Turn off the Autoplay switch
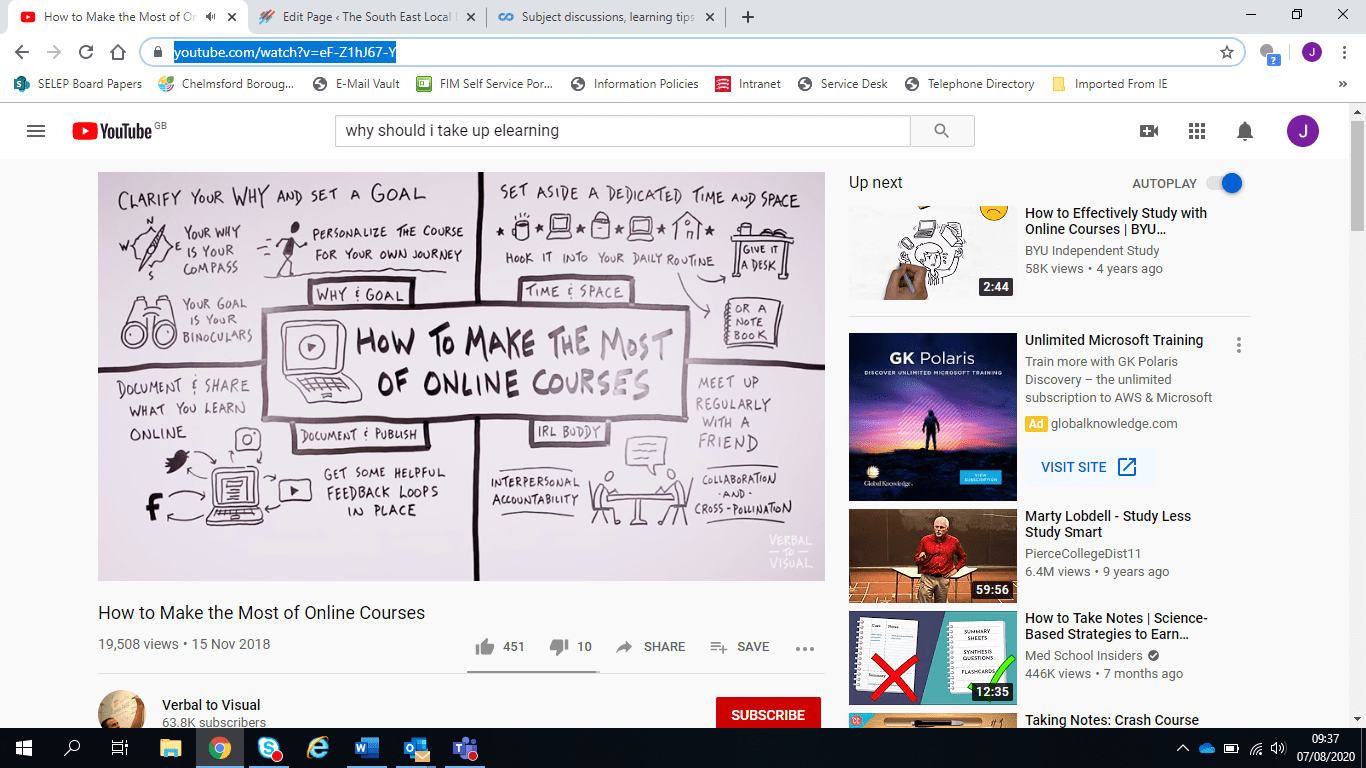 coord(1224,183)
